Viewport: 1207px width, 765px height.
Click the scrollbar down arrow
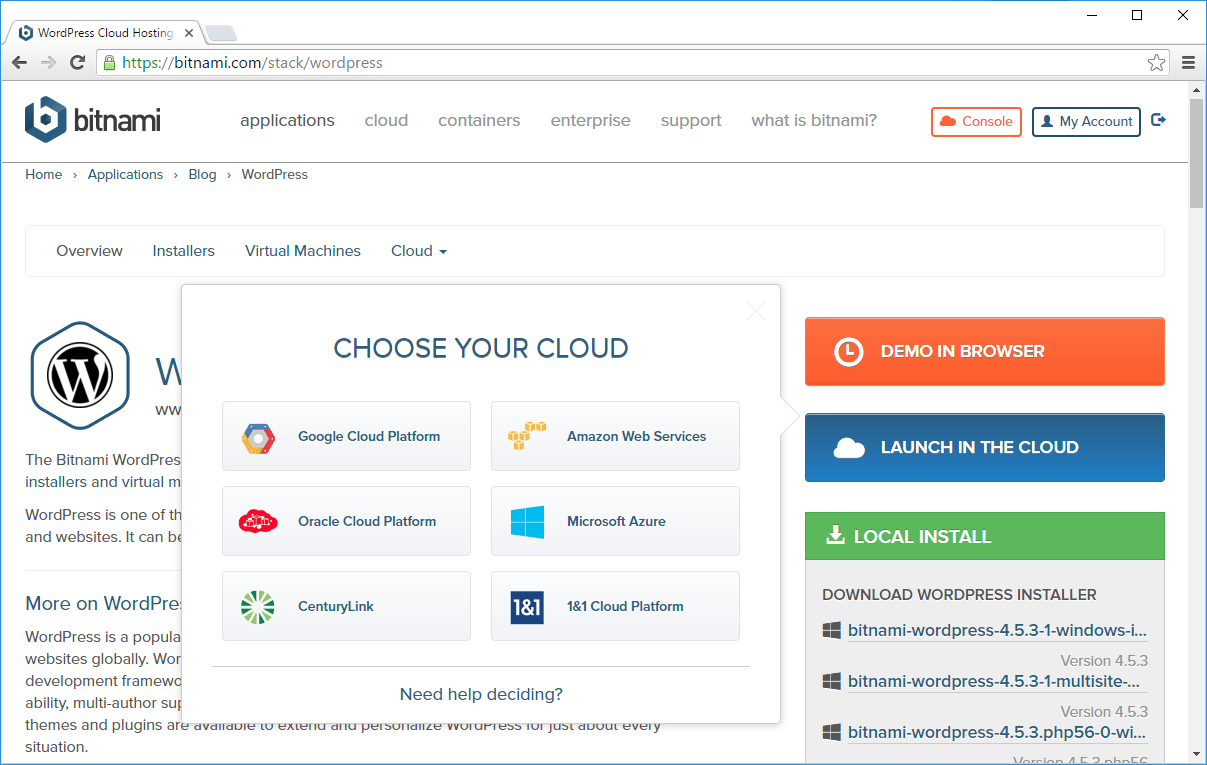click(x=1196, y=753)
